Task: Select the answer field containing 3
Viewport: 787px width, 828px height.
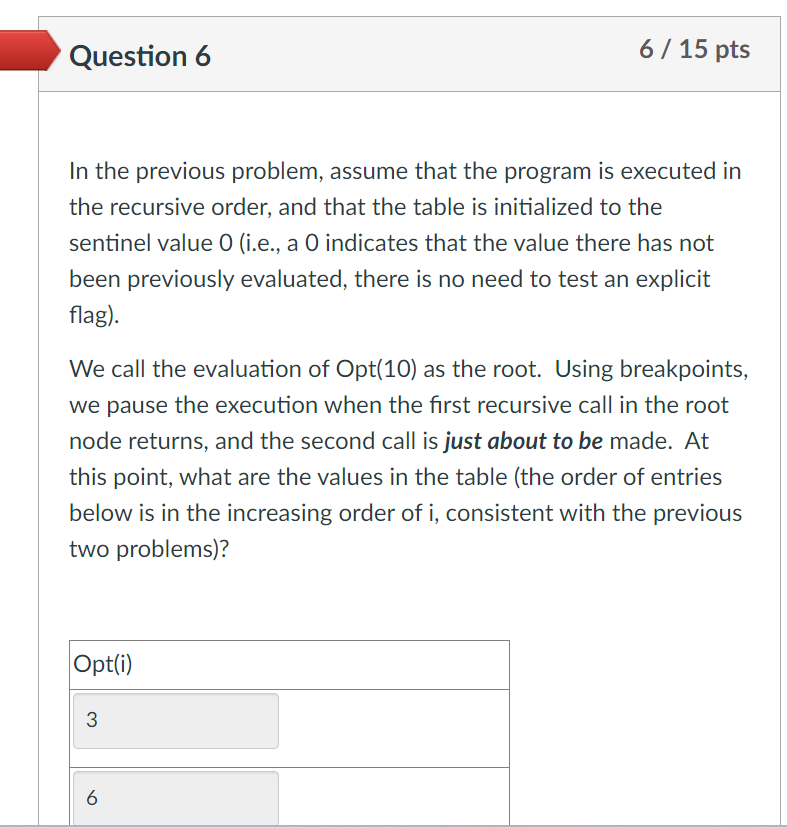Action: click(175, 720)
